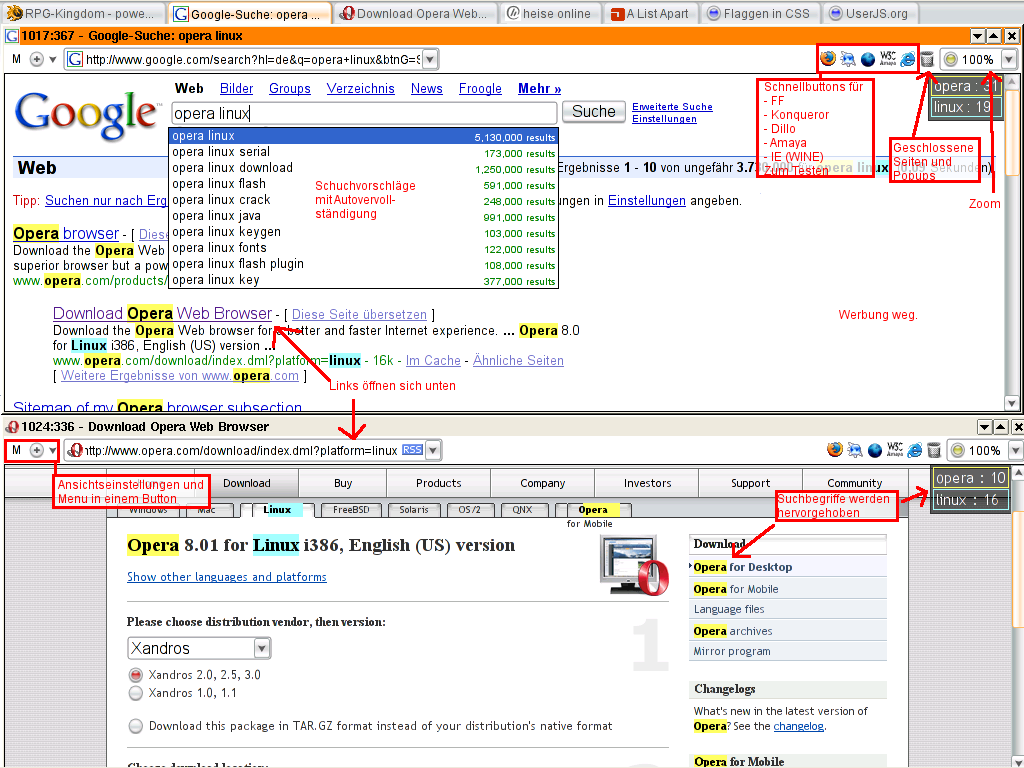The width and height of the screenshot is (1024, 768).
Task: Click Google window address URL field
Action: pos(253,59)
